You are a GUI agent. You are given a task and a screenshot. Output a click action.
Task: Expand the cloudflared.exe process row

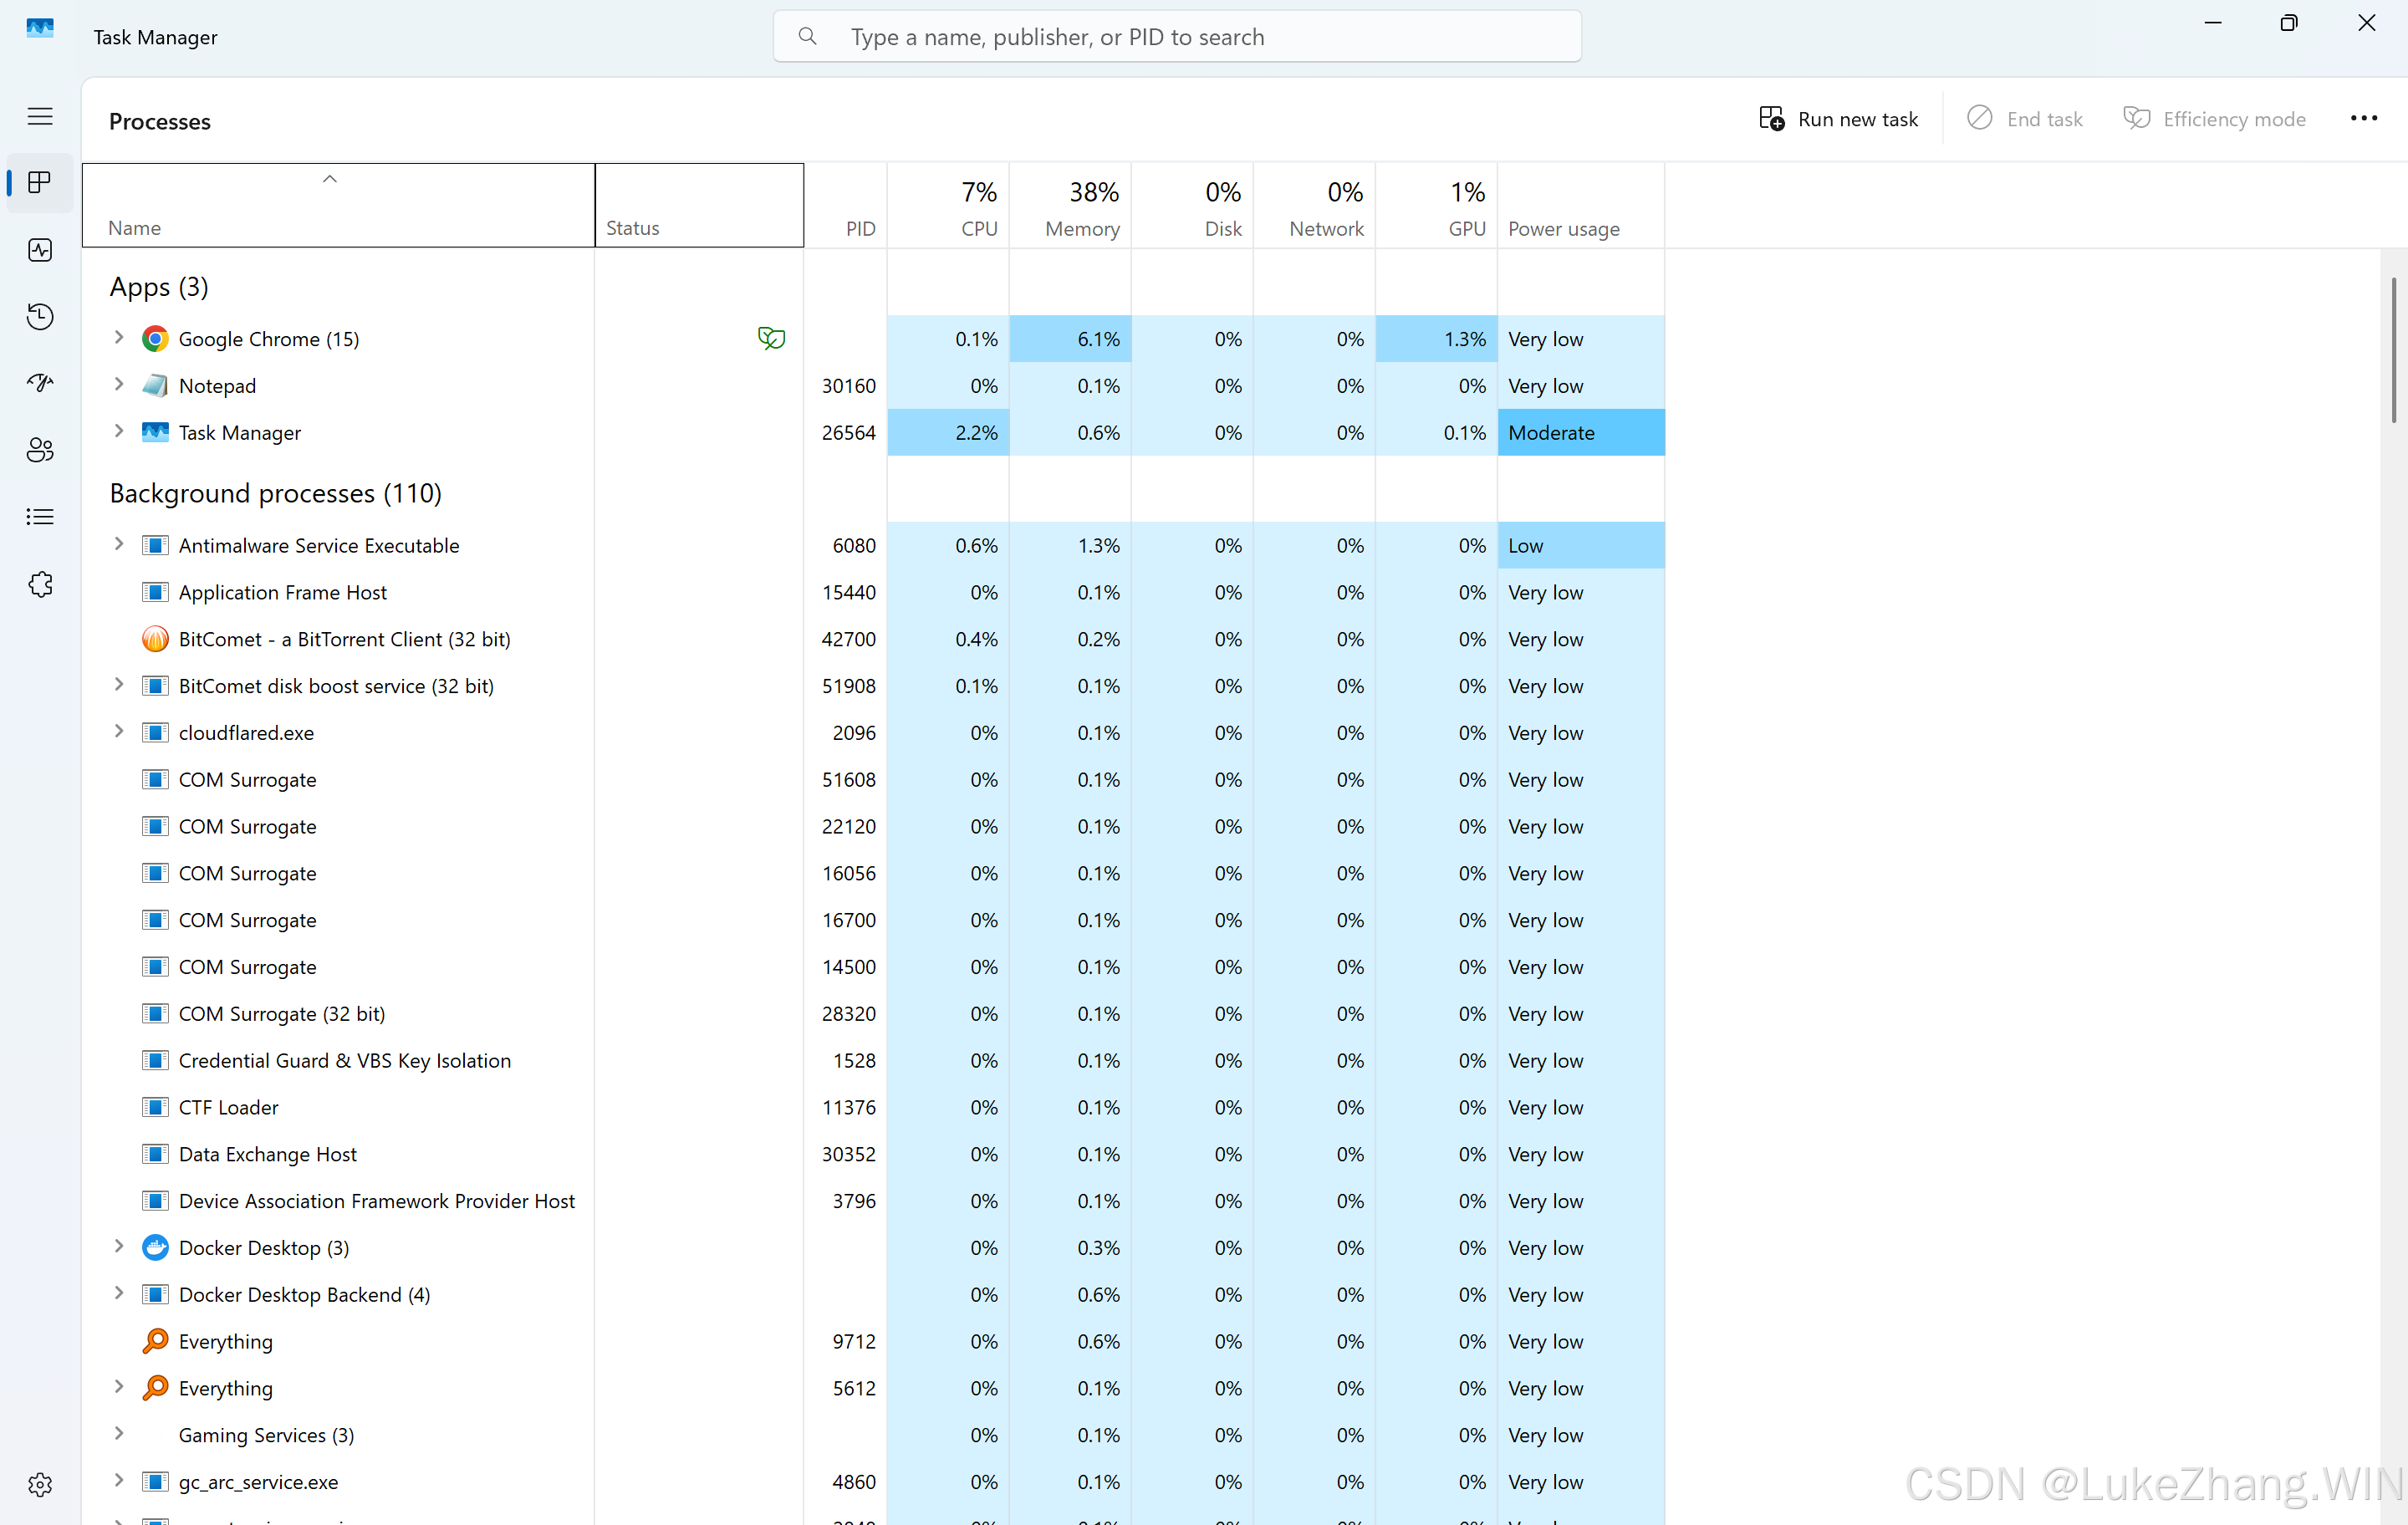click(x=119, y=732)
